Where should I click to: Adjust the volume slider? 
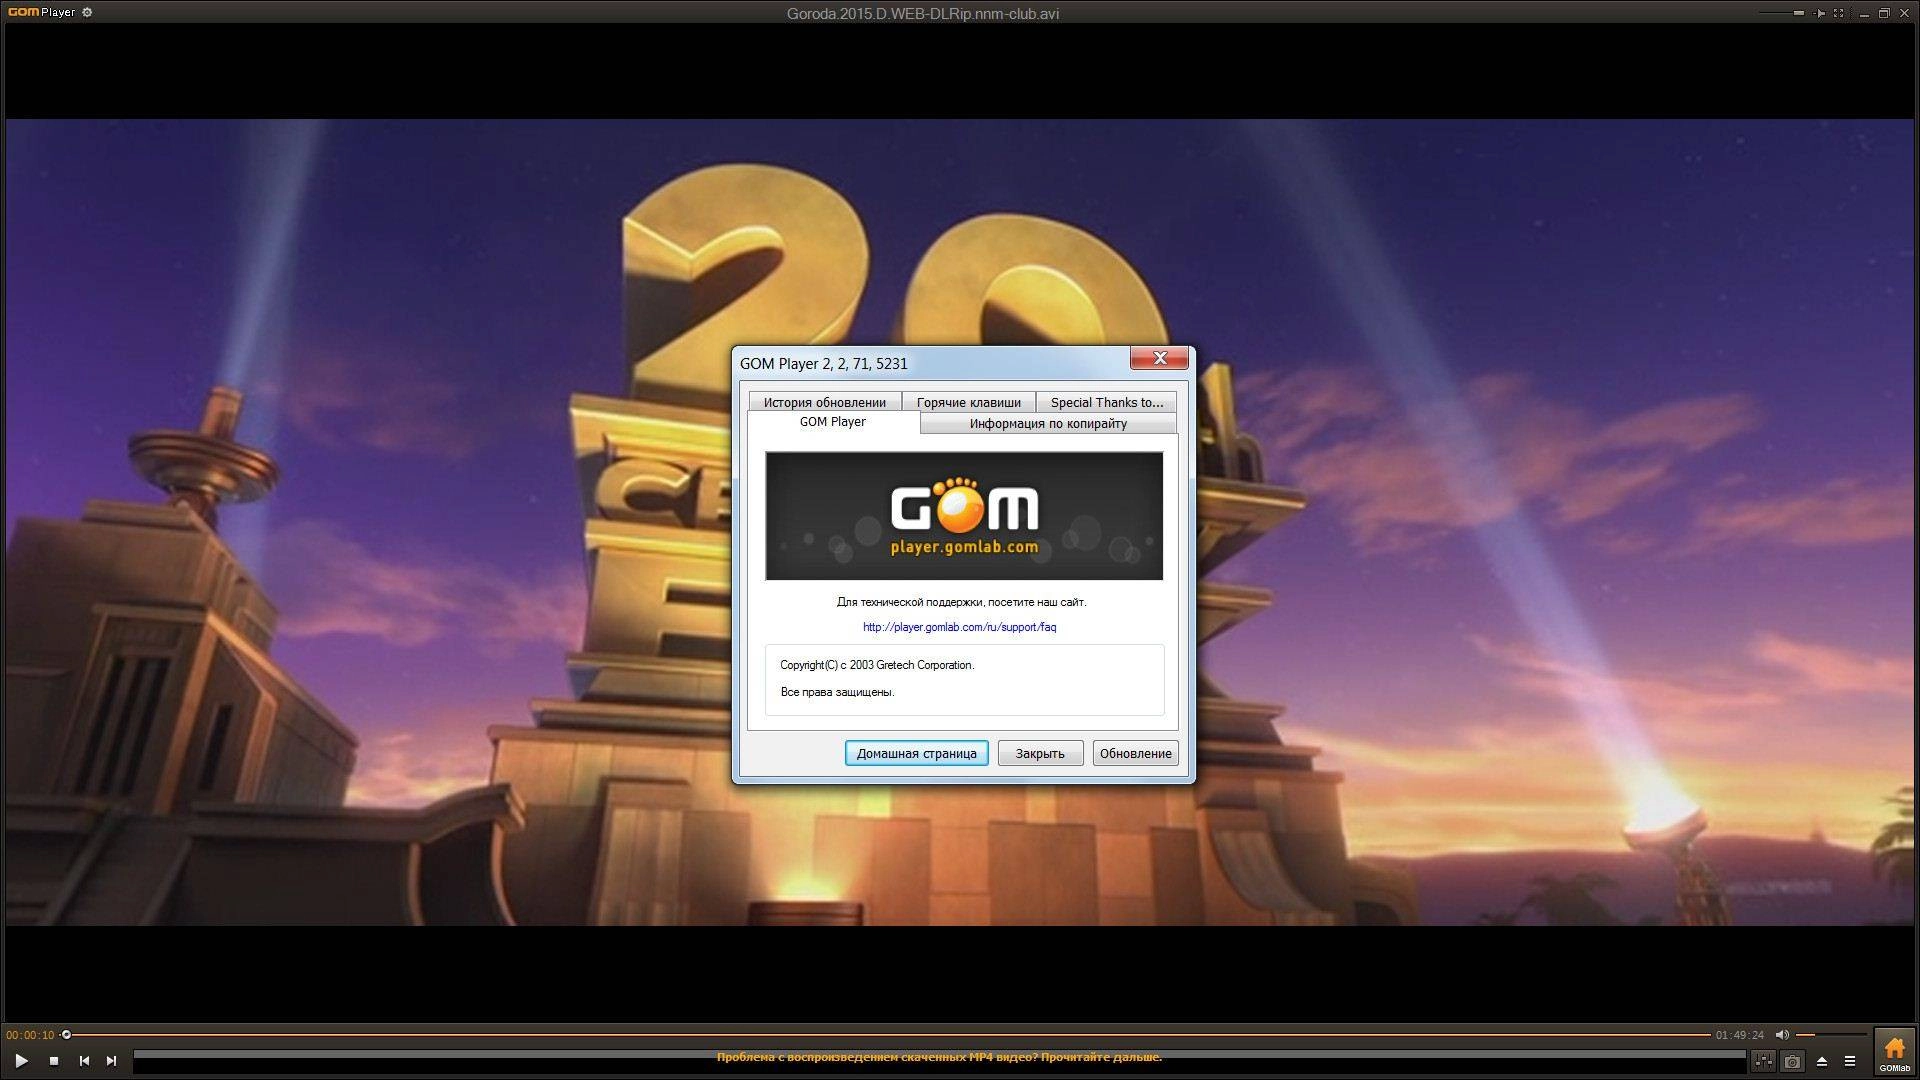click(1831, 1035)
